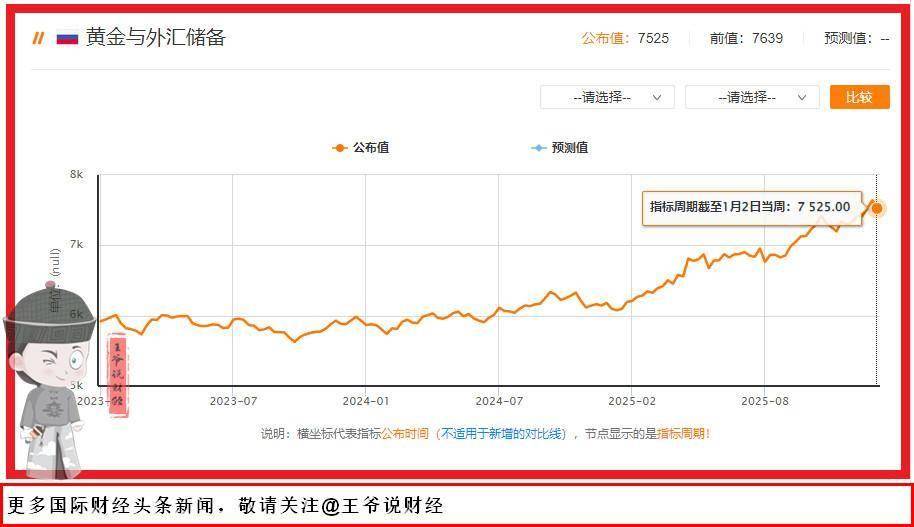Click the 黄金与外汇储备 title
914x527 pixels.
pyautogui.click(x=156, y=38)
